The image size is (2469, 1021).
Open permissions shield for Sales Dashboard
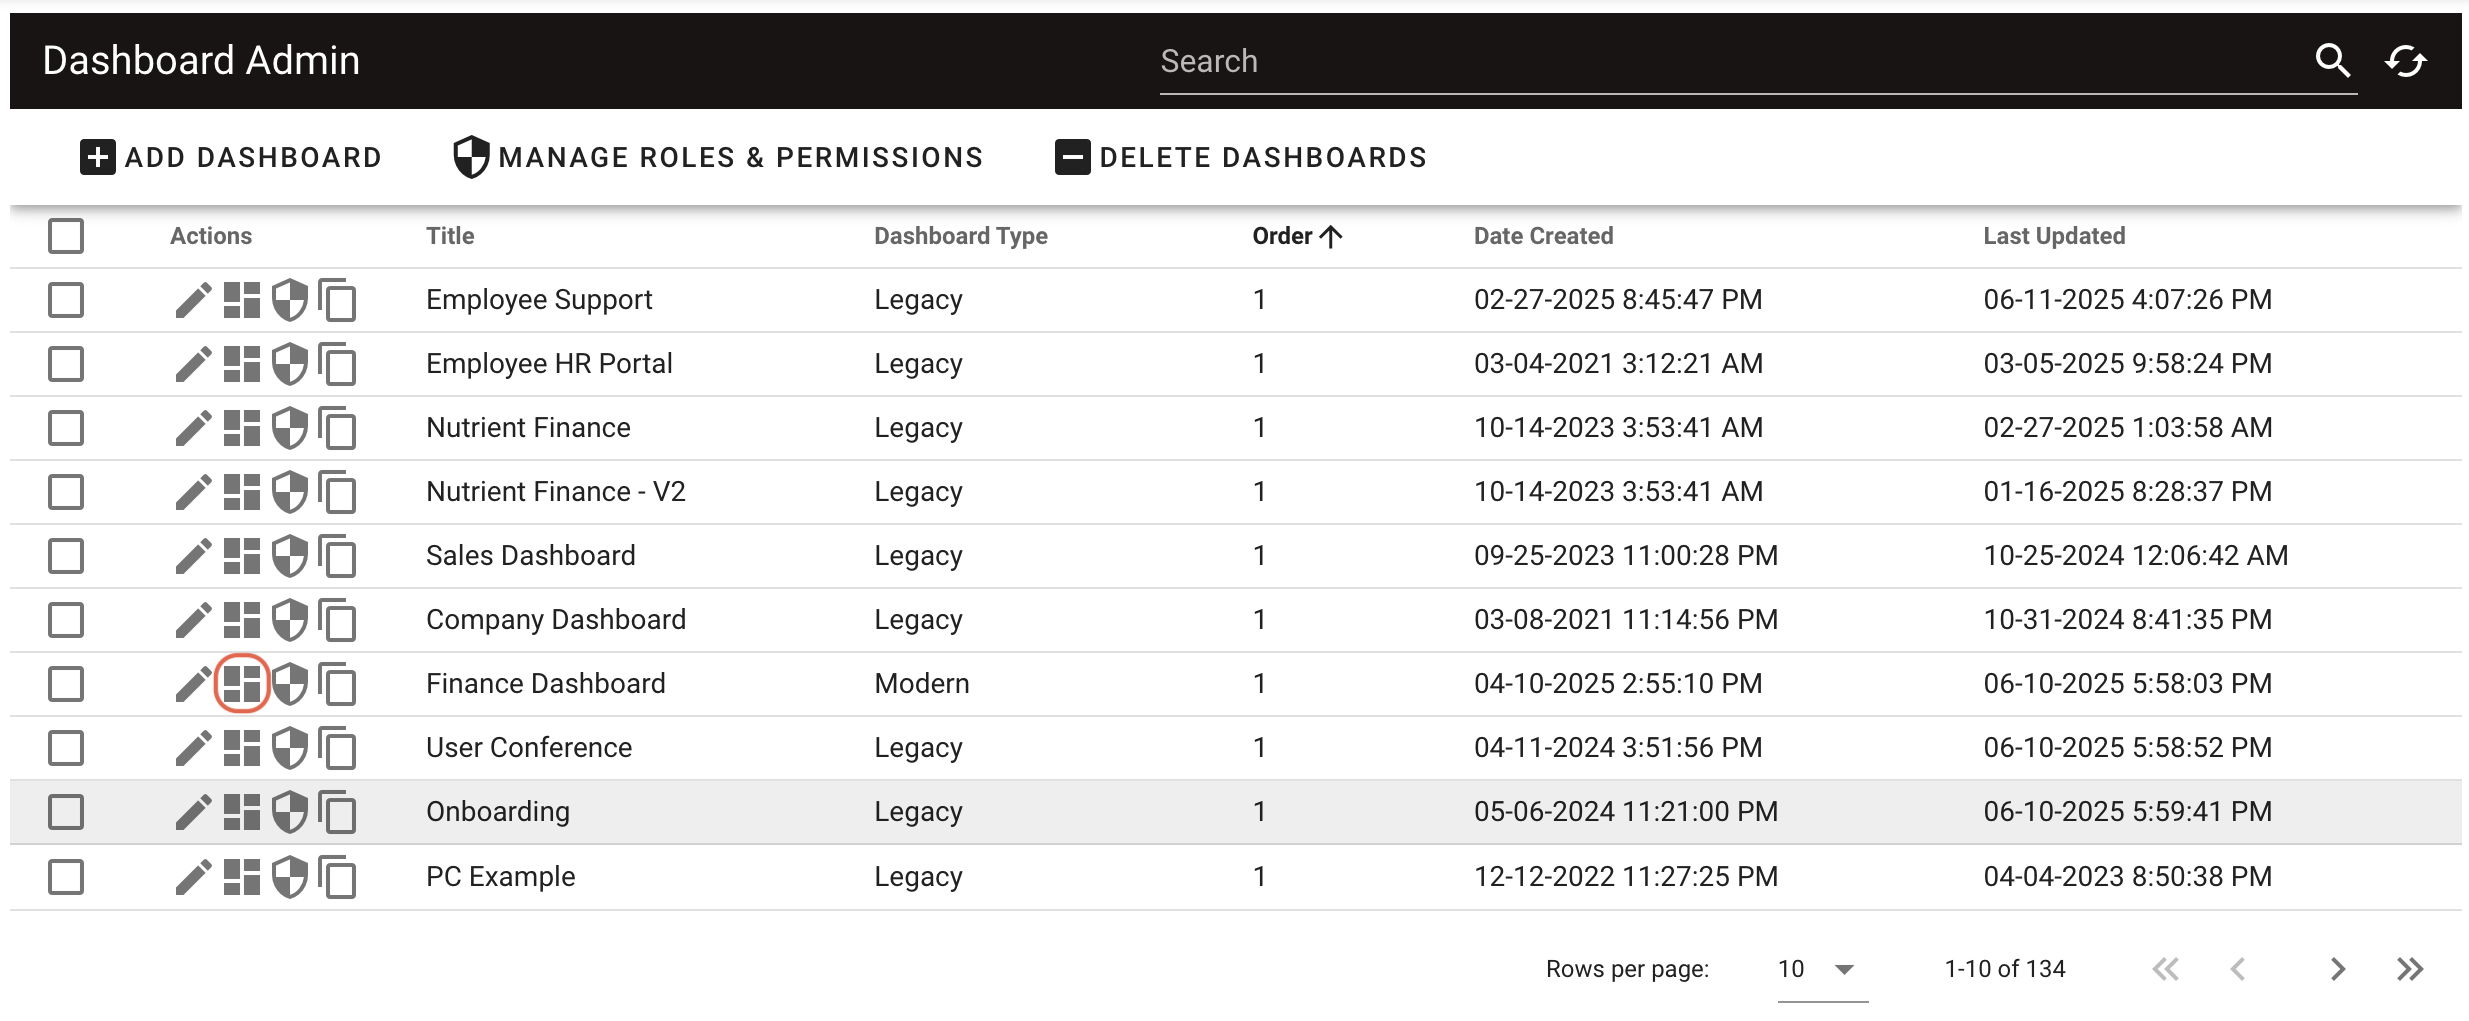tap(290, 556)
